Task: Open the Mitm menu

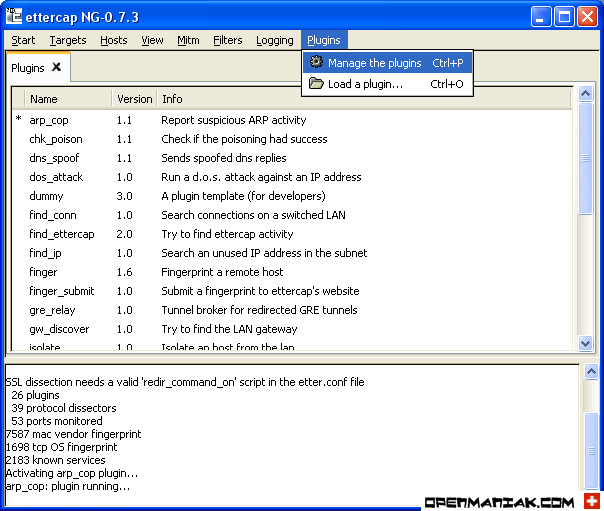Action: (188, 40)
